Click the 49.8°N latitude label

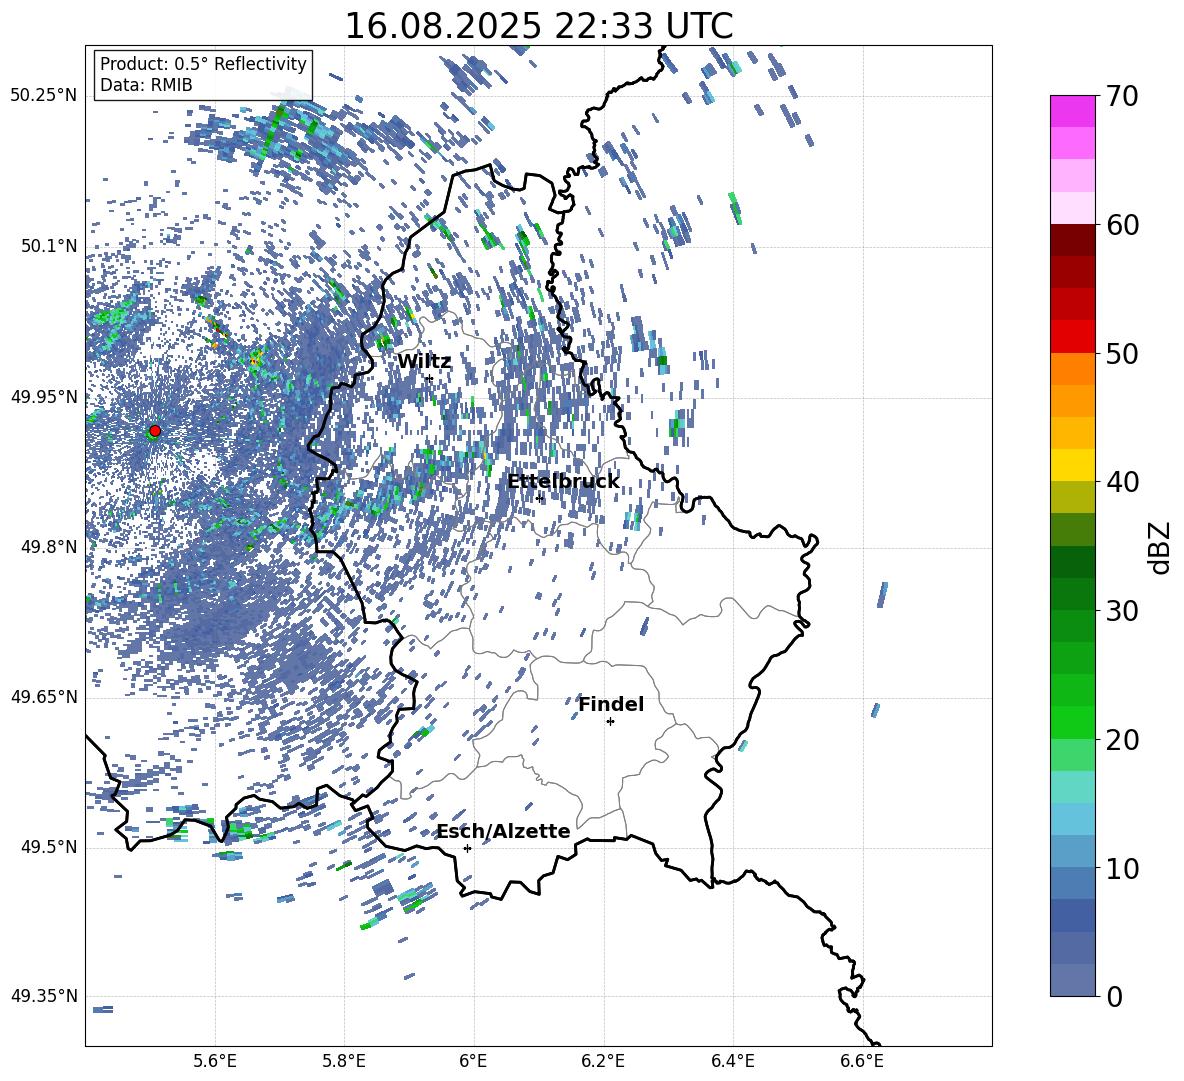pos(49,547)
